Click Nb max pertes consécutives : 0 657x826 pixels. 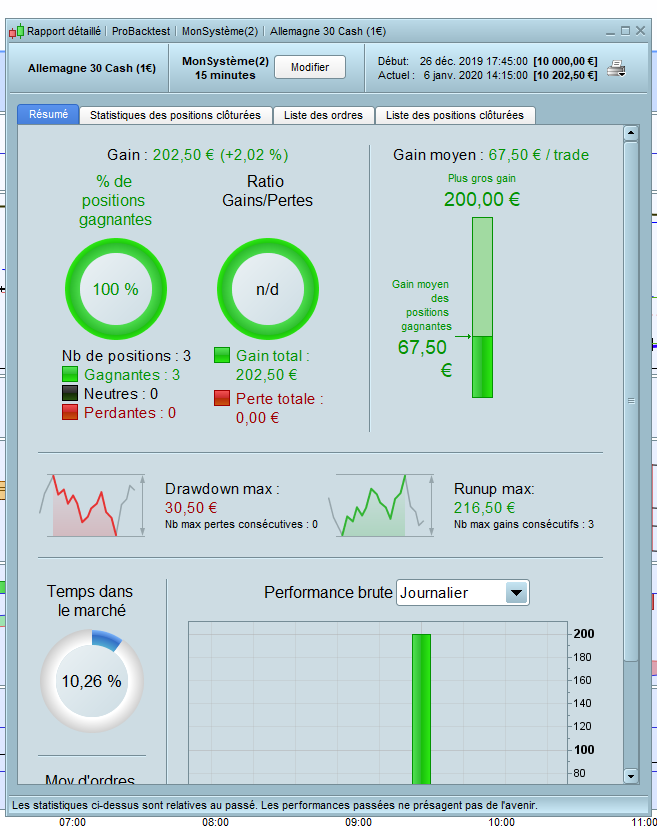(241, 524)
